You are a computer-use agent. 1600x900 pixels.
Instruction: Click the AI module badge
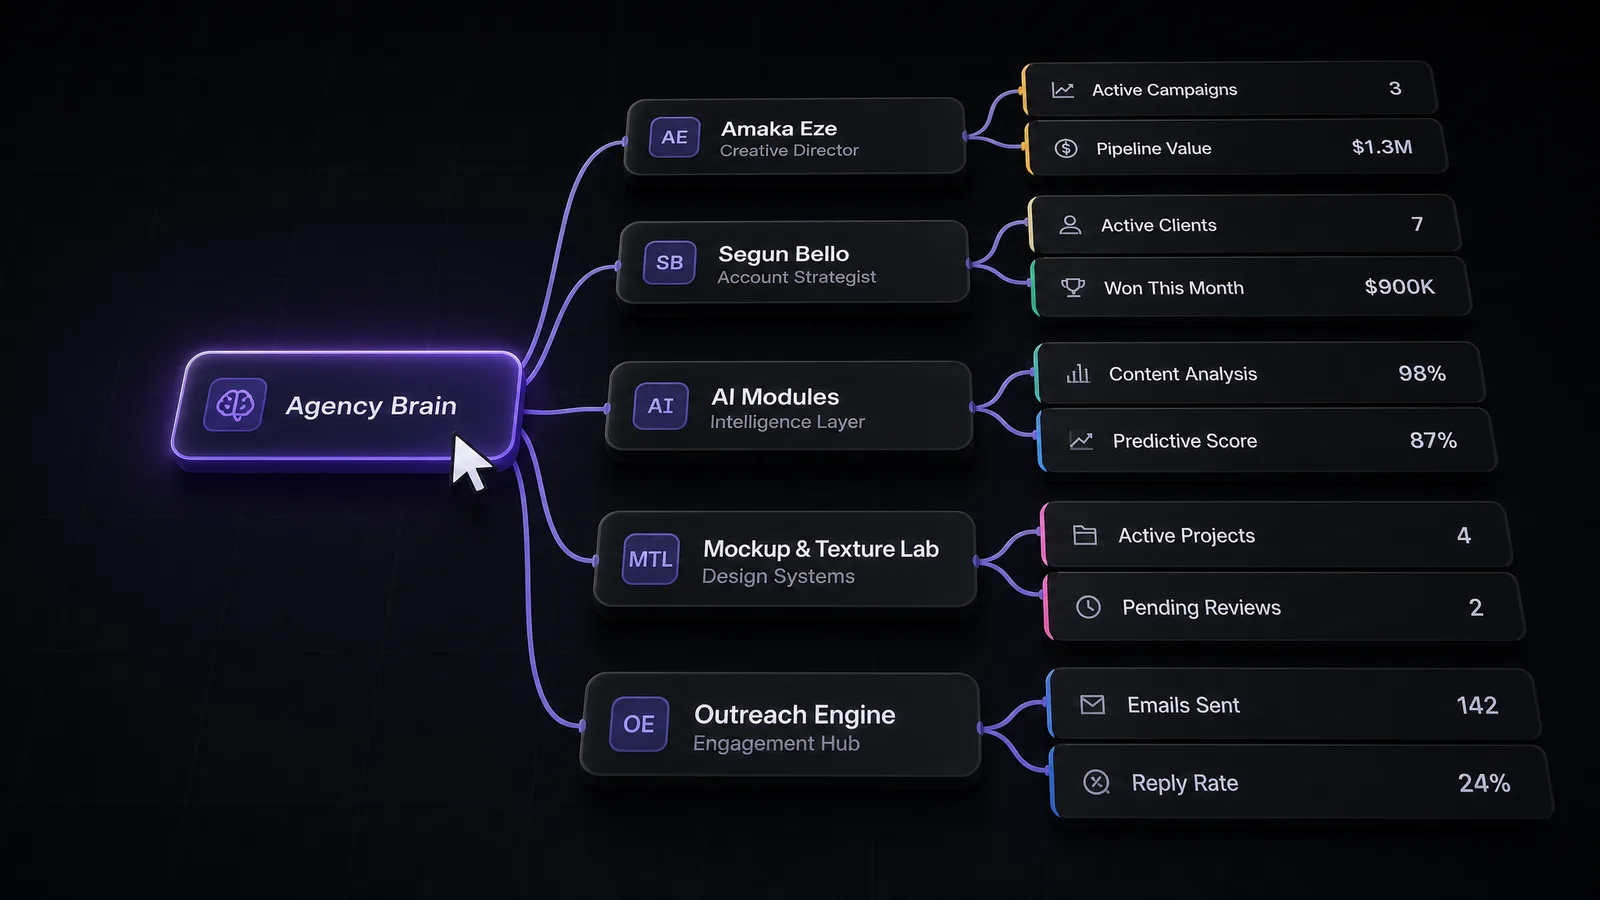click(x=661, y=406)
